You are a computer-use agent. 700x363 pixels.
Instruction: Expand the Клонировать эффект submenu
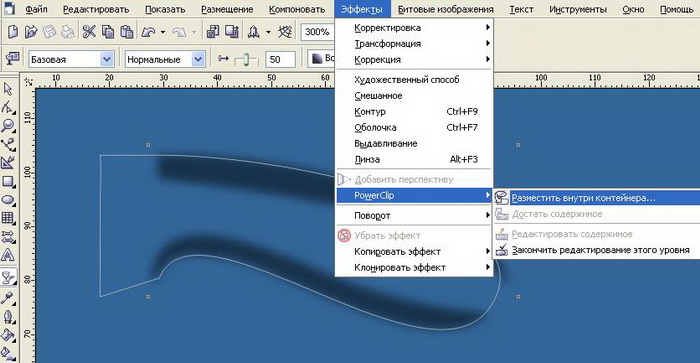(414, 267)
